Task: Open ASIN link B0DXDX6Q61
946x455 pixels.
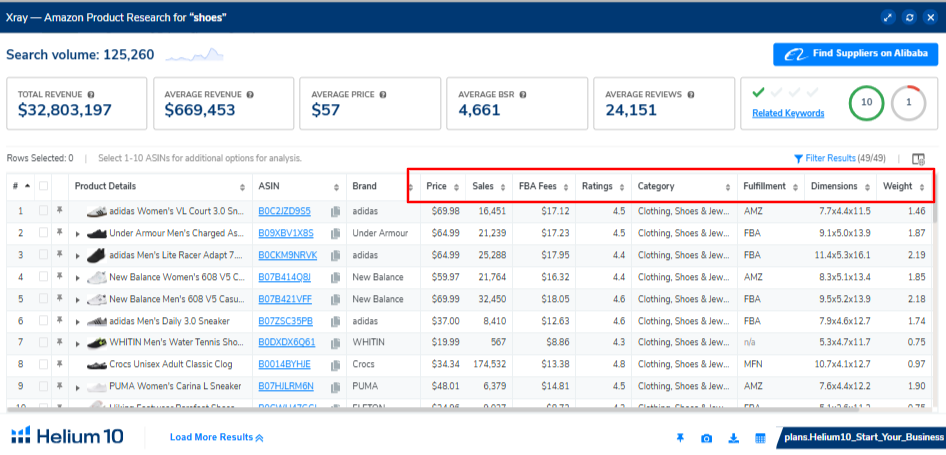Action: 287,343
